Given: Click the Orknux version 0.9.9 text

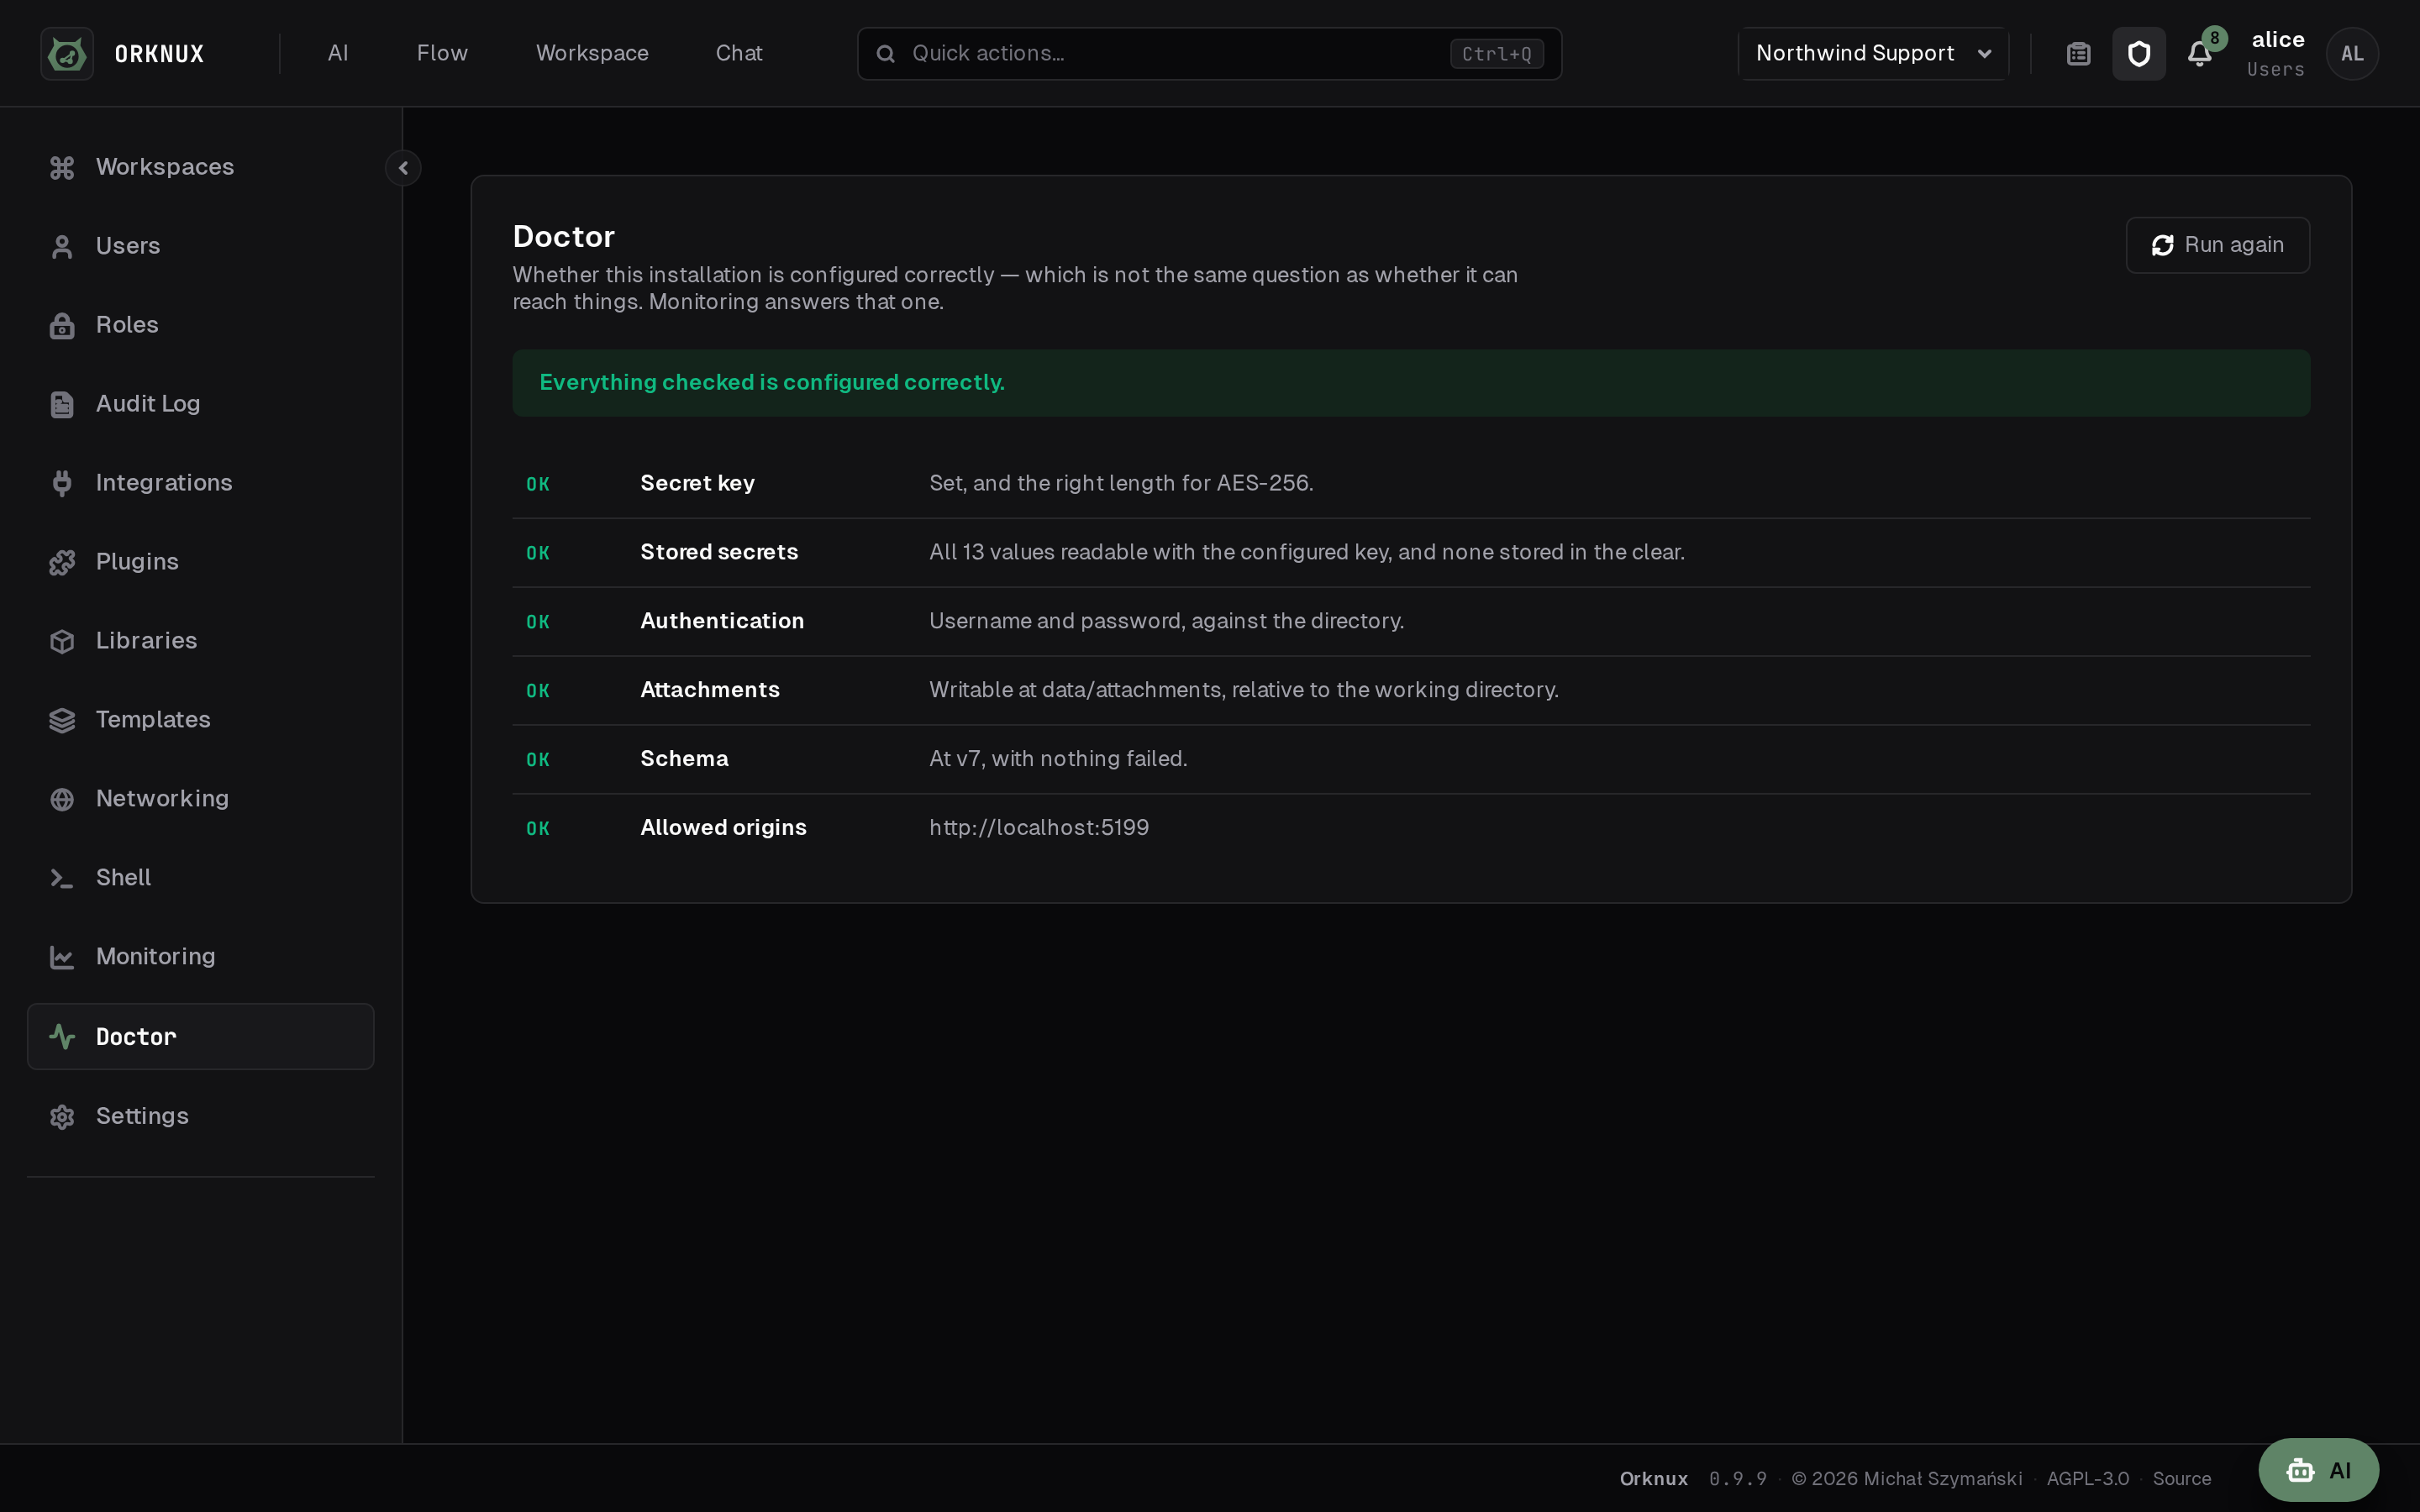Looking at the screenshot, I should (x=1738, y=1478).
